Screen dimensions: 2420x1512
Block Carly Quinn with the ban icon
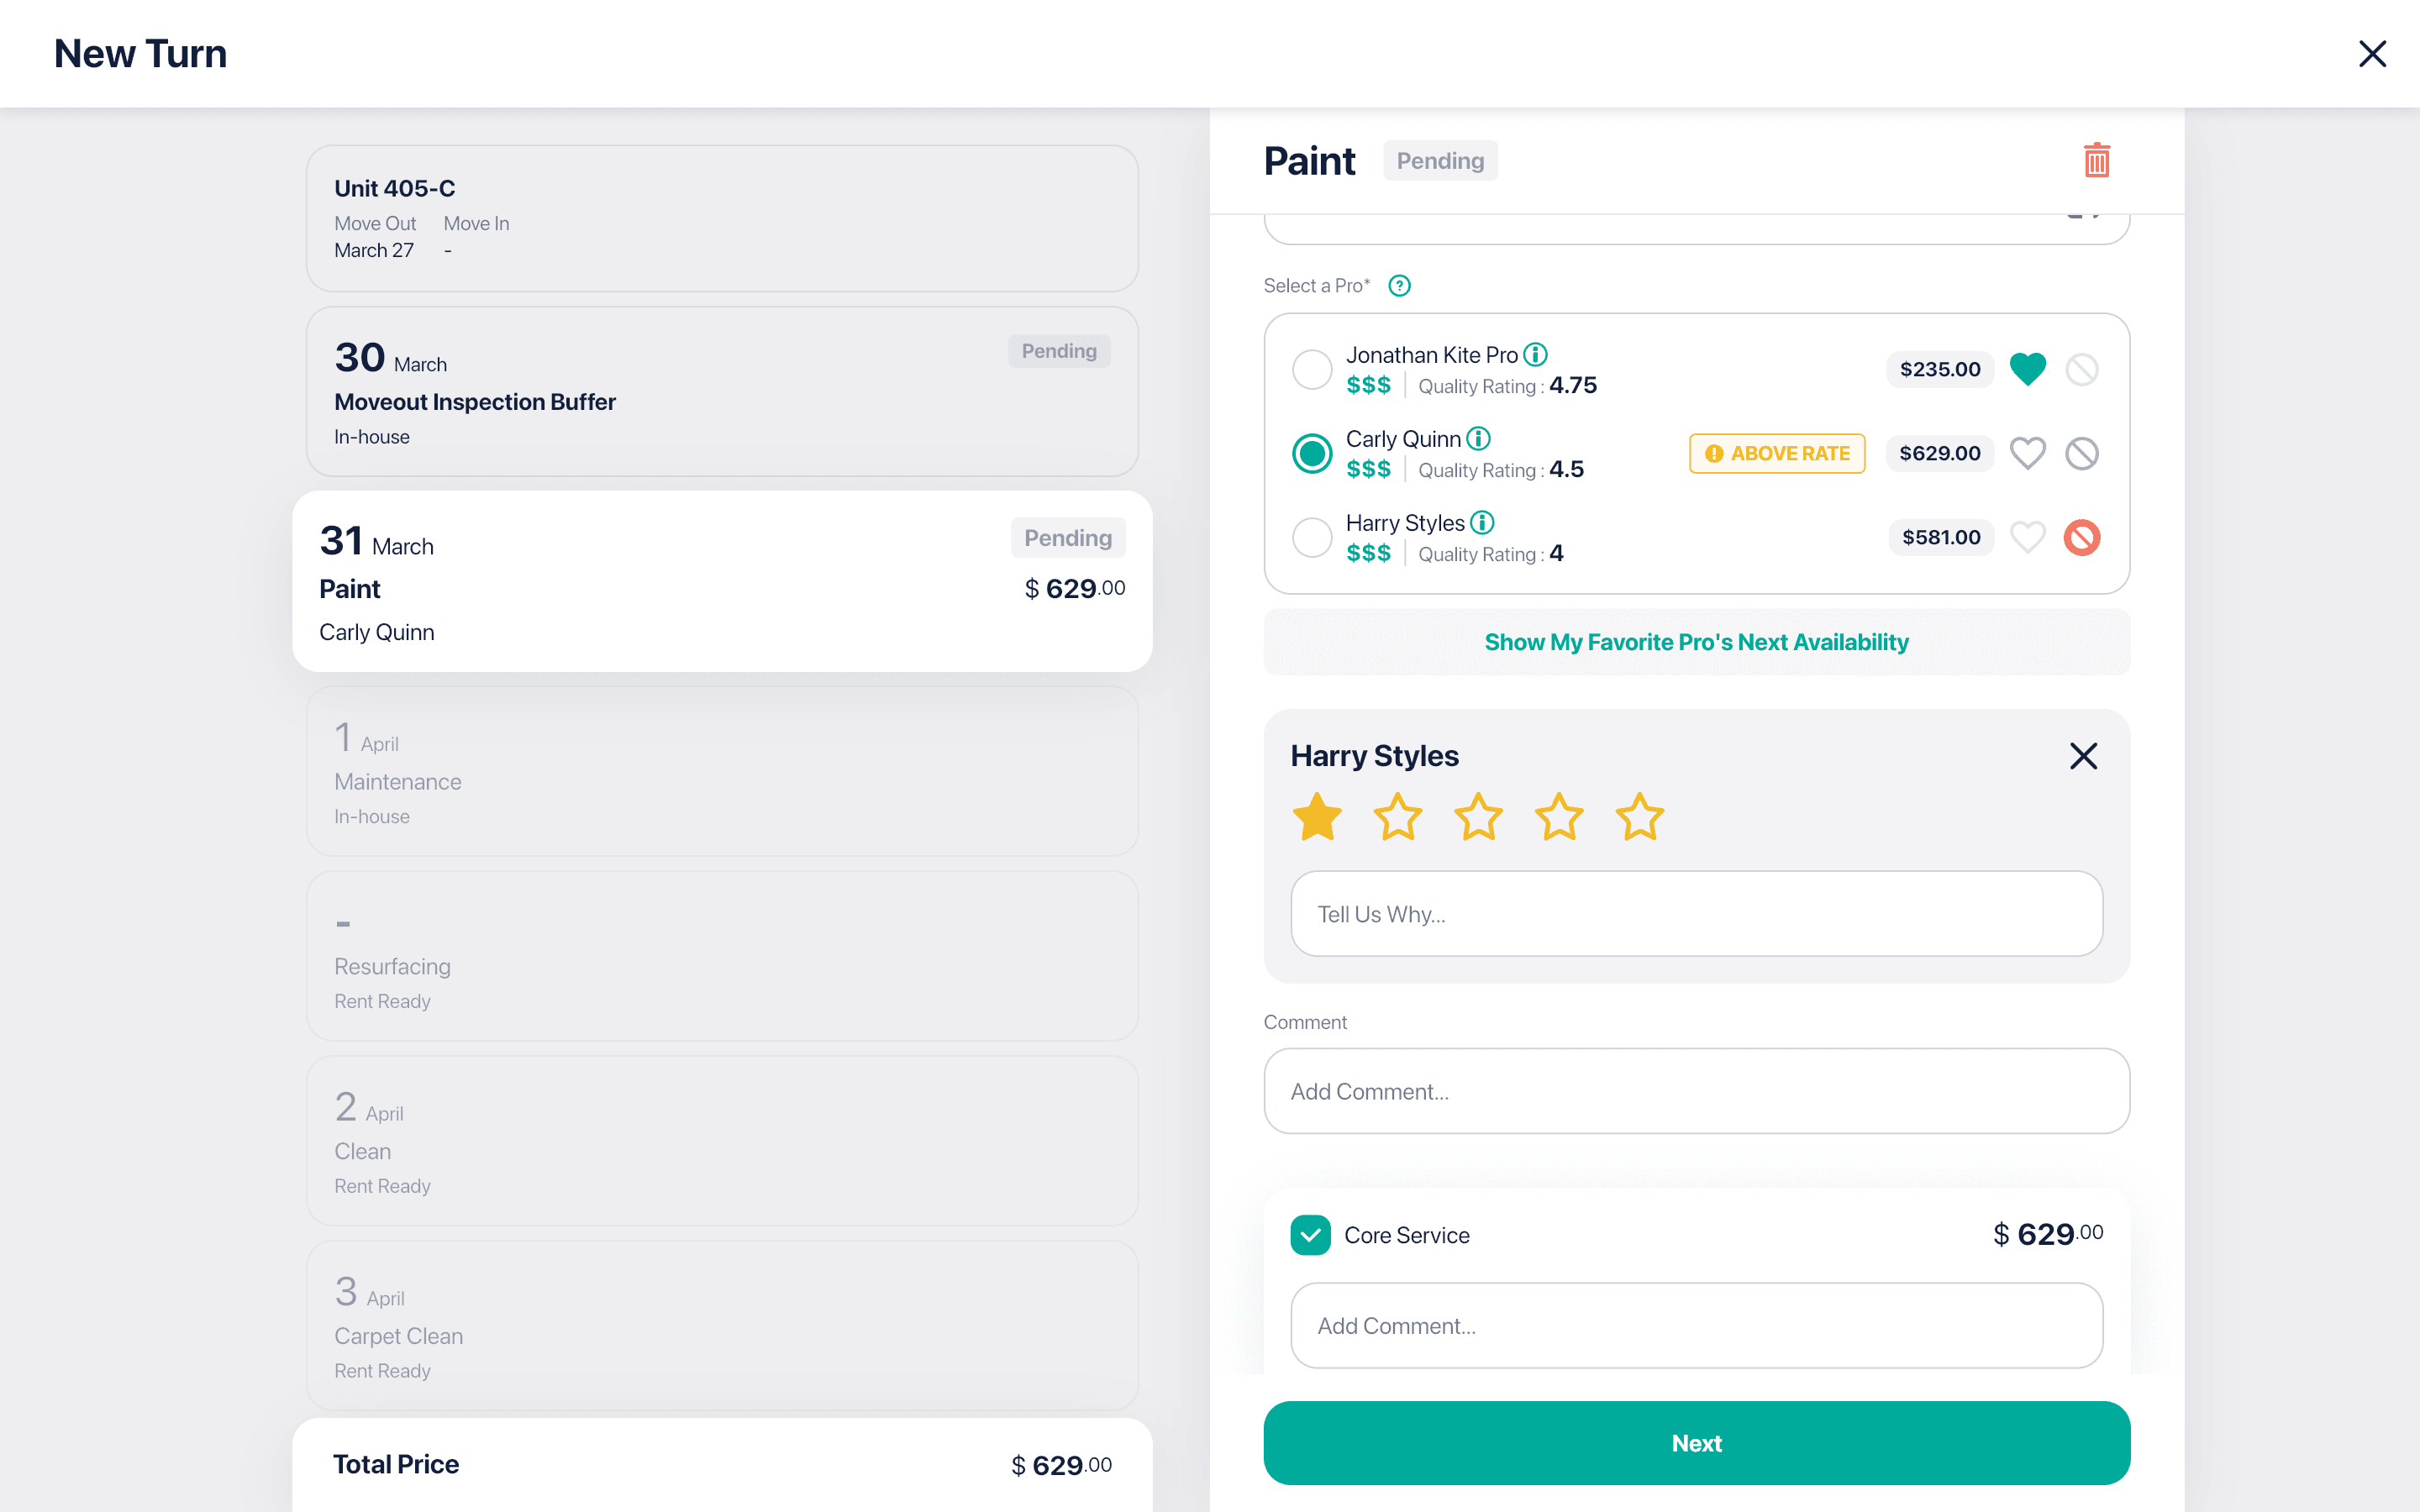2081,453
